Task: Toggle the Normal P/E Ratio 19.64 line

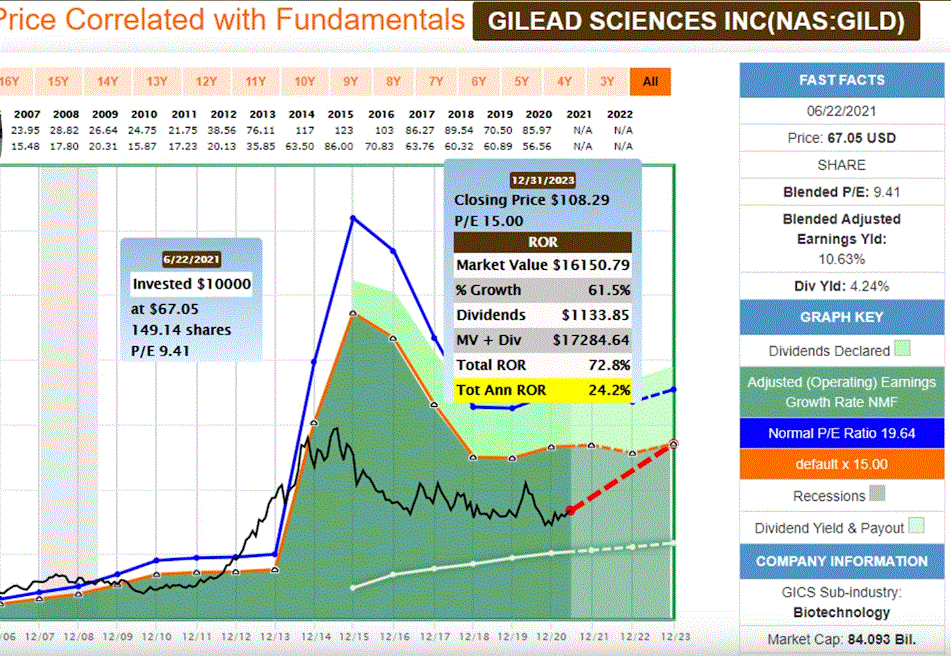Action: click(x=842, y=433)
